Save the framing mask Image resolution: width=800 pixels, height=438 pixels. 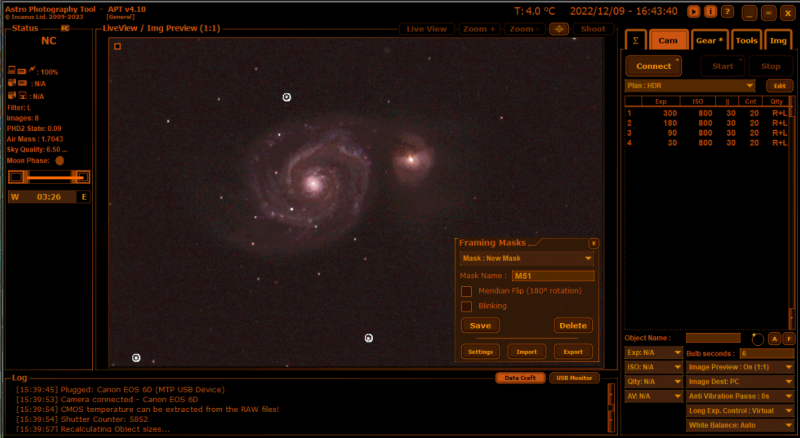point(480,325)
